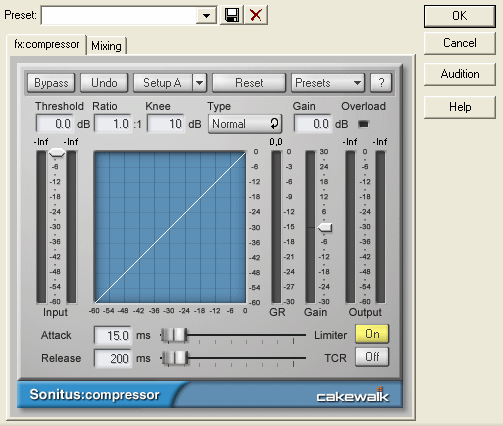This screenshot has height=426, width=503.
Task: Click the Release slider handle
Action: click(175, 358)
